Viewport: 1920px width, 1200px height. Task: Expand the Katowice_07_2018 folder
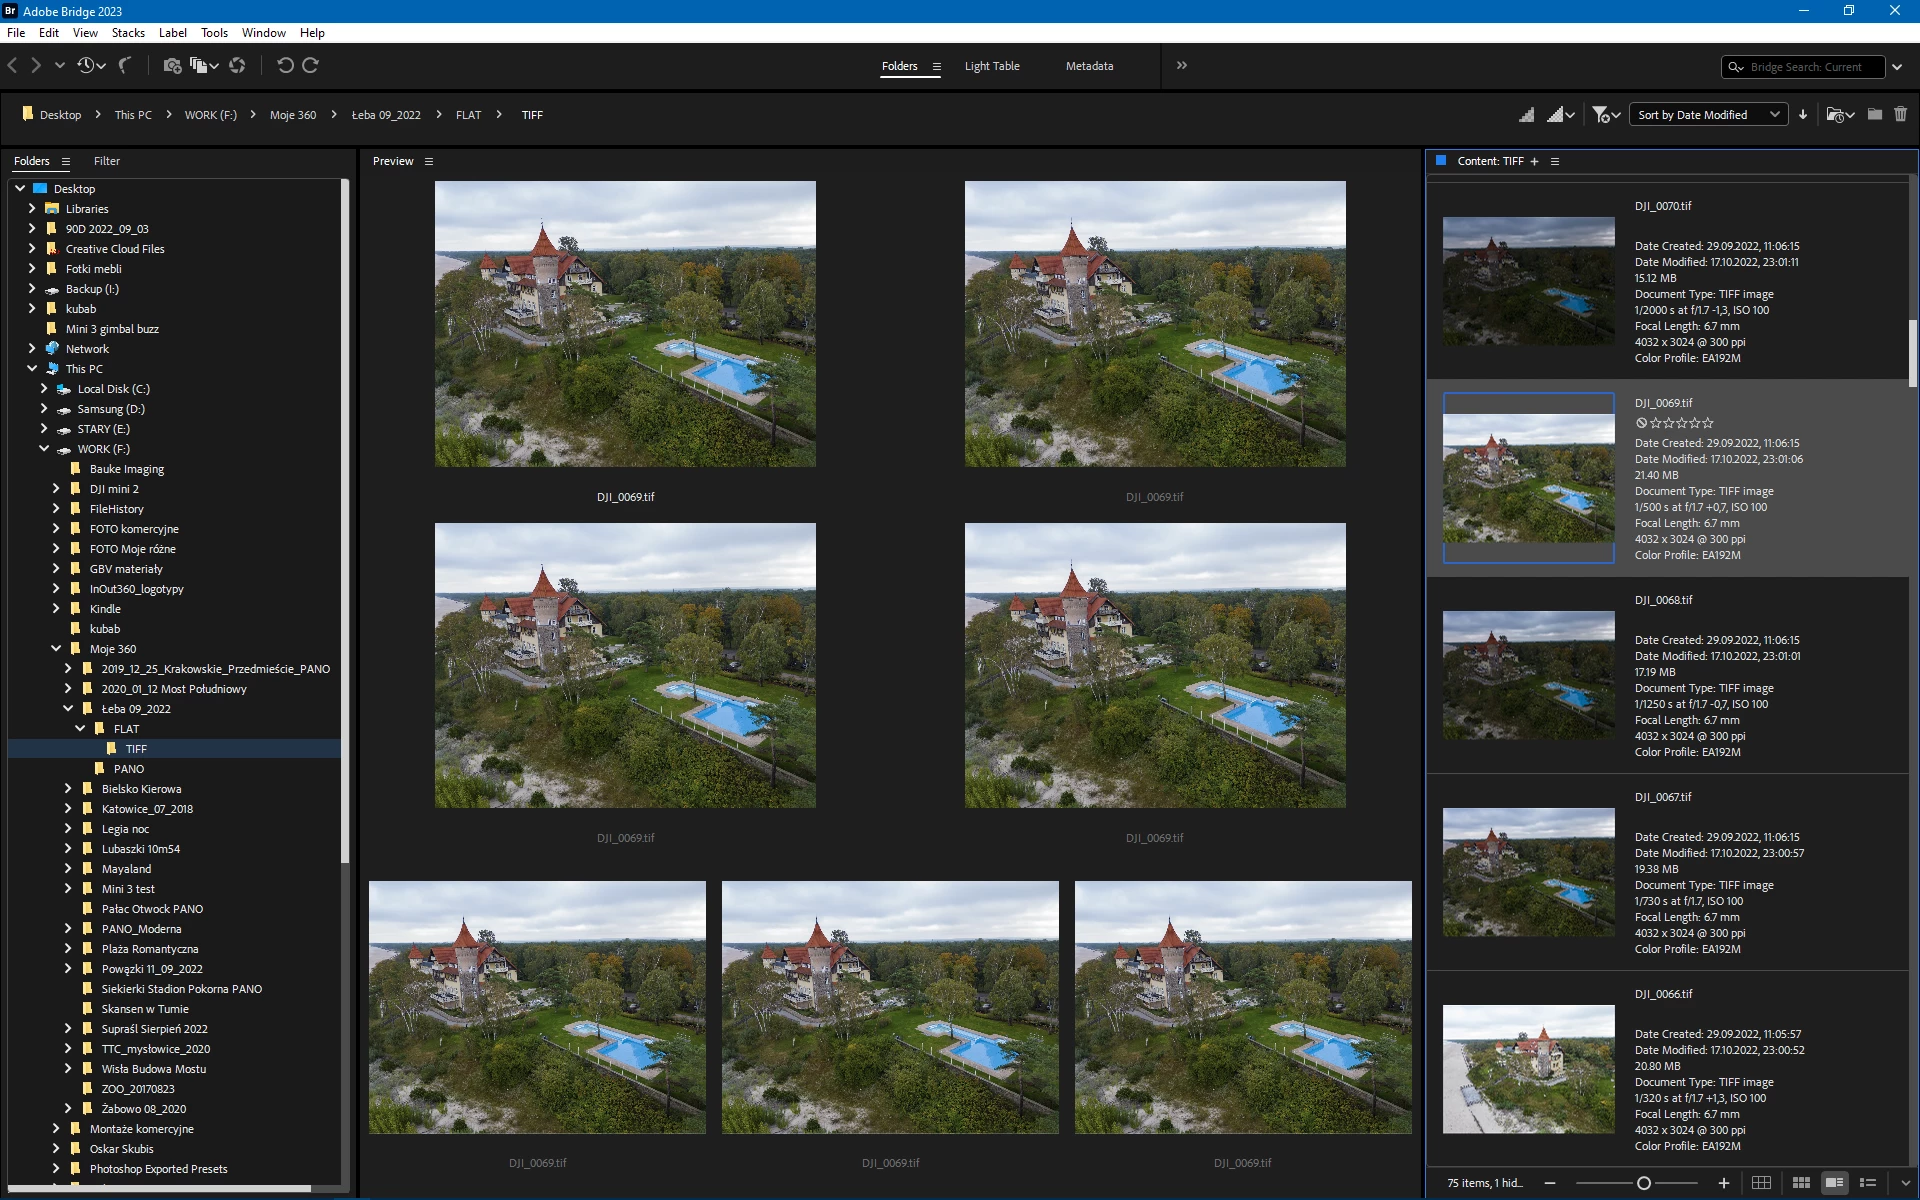69,809
